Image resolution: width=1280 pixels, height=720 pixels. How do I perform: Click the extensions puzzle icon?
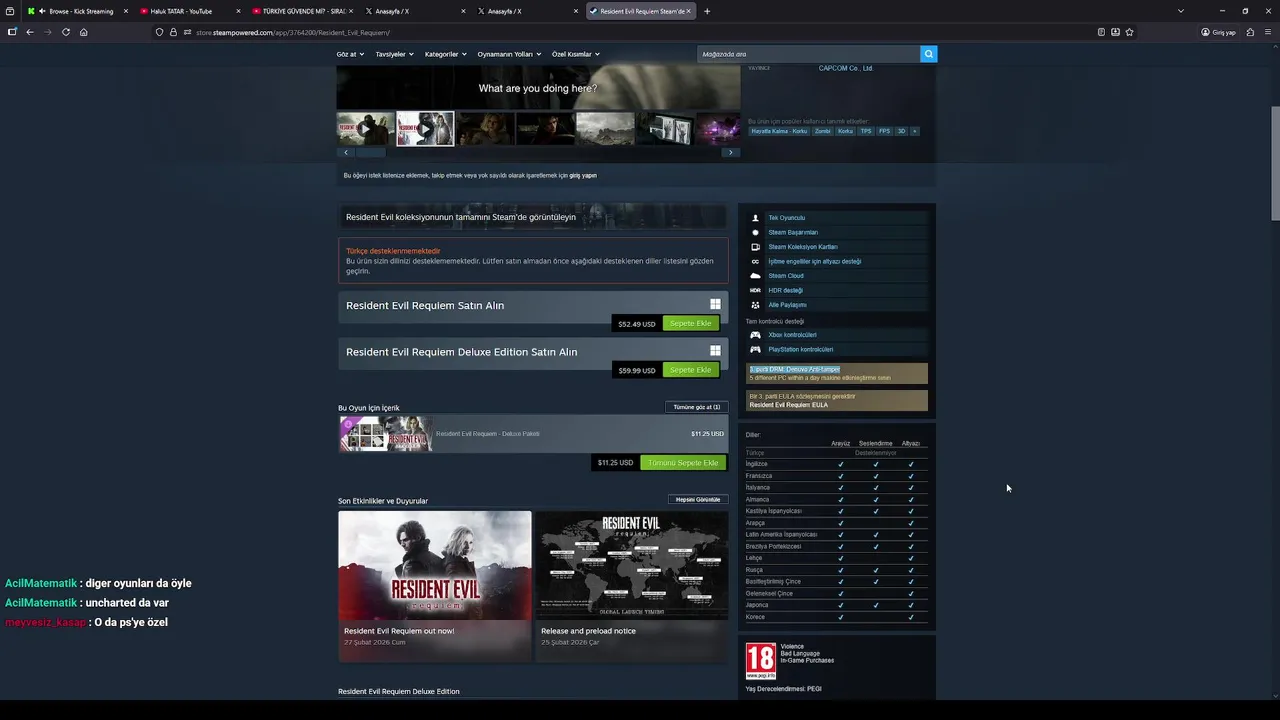click(x=1250, y=32)
